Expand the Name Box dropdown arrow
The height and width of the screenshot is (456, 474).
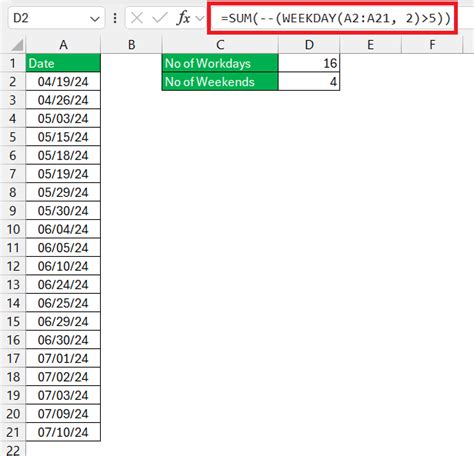(x=95, y=19)
